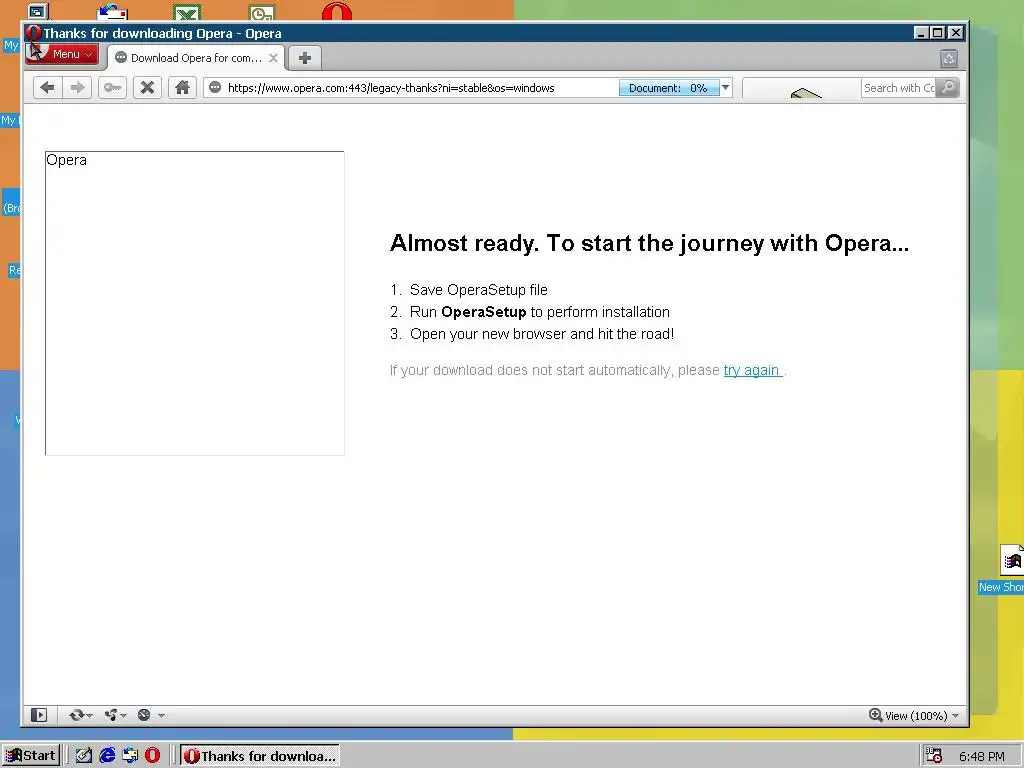
Task: Open the red Opera Menu button
Action: pos(62,54)
